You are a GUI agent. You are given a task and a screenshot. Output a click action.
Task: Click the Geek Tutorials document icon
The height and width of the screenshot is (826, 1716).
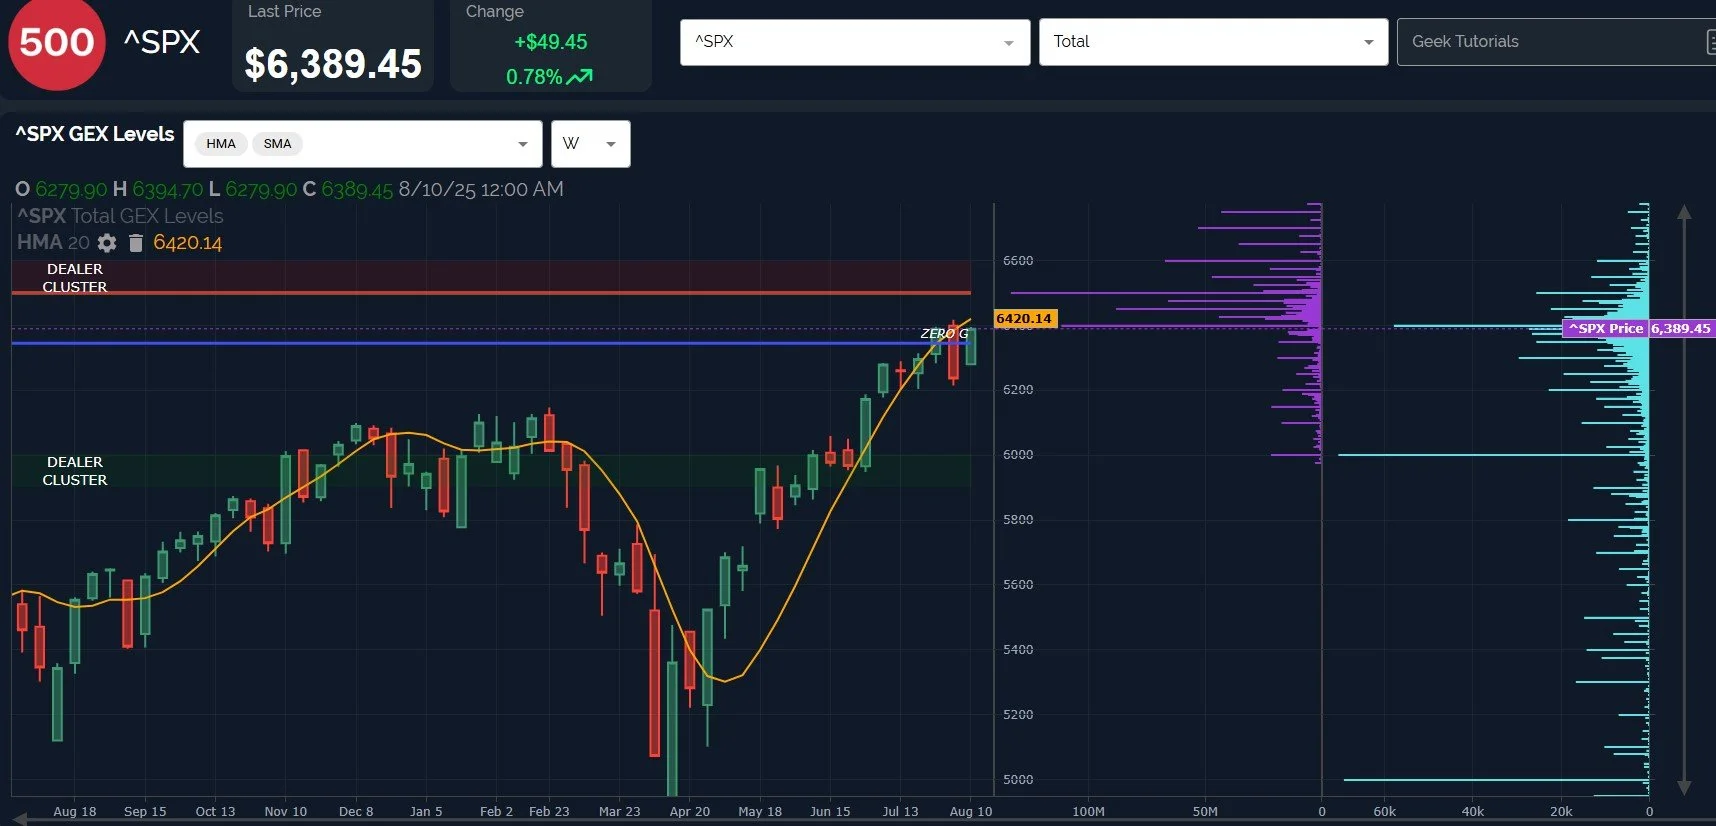pyautogui.click(x=1710, y=42)
